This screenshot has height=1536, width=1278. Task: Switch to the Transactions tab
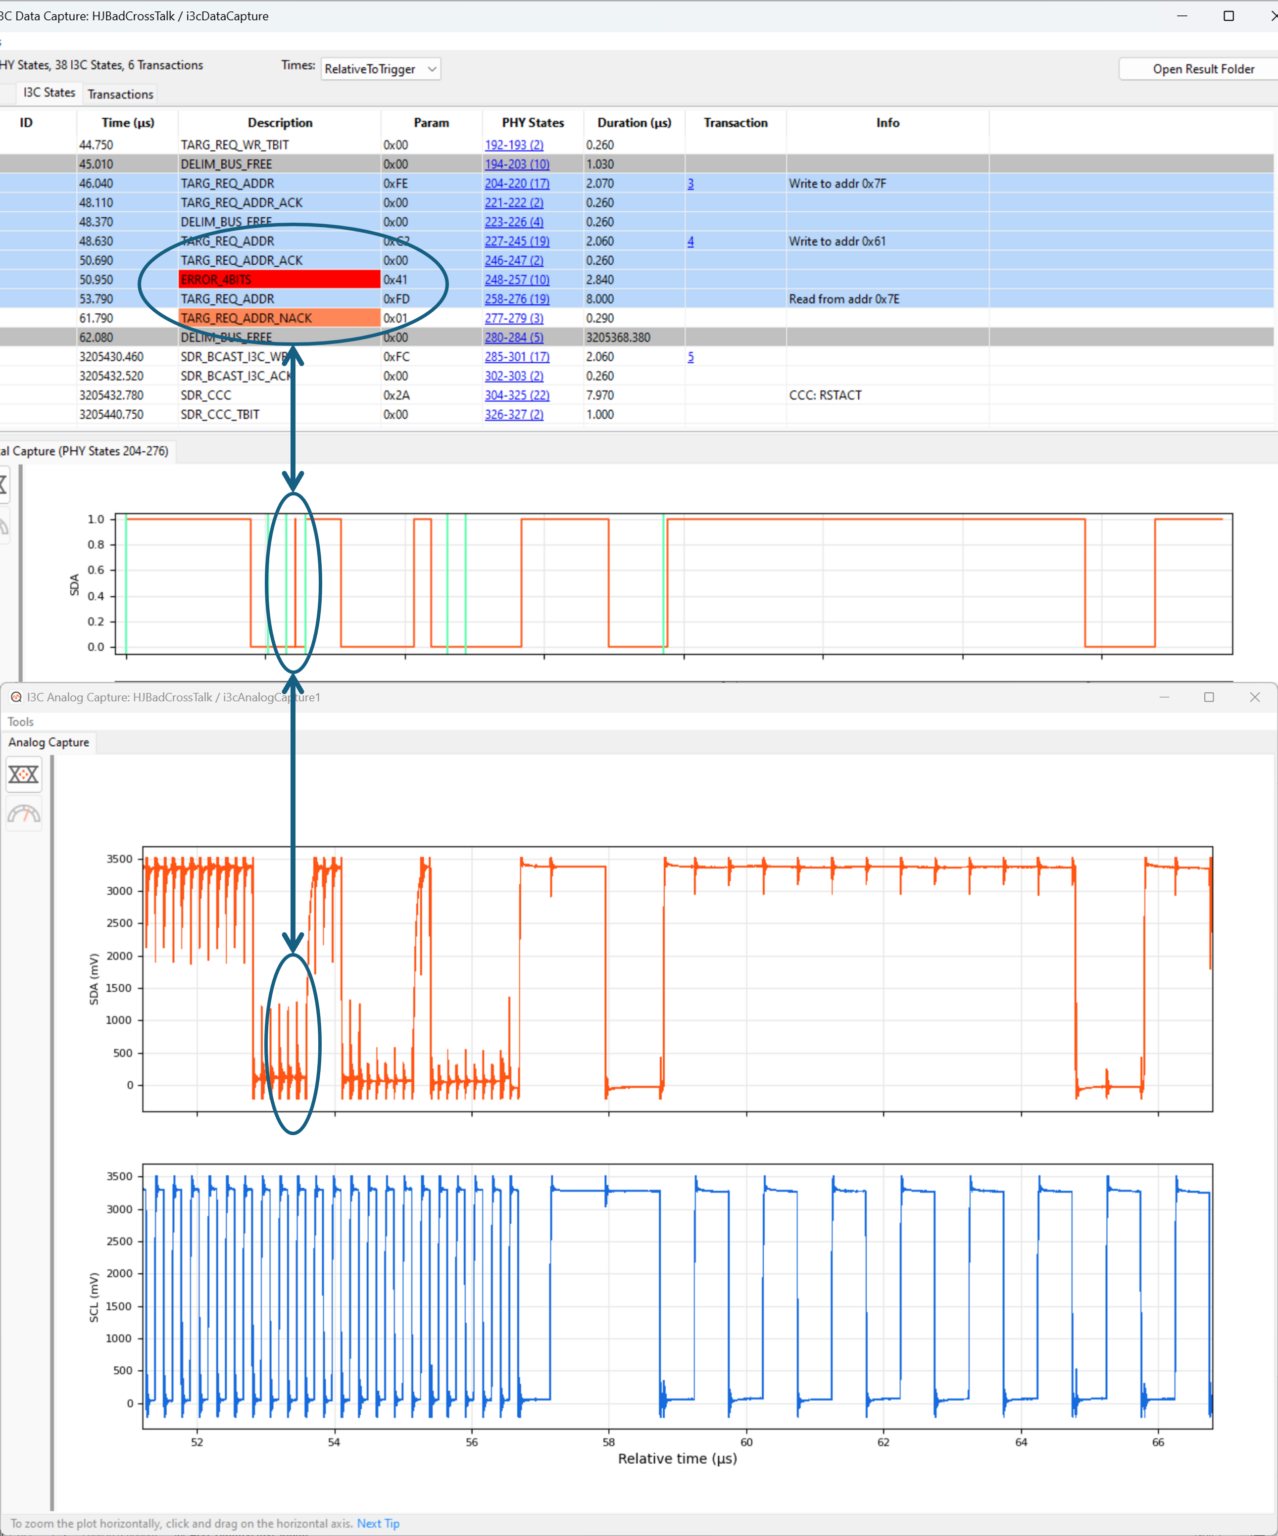pos(120,93)
